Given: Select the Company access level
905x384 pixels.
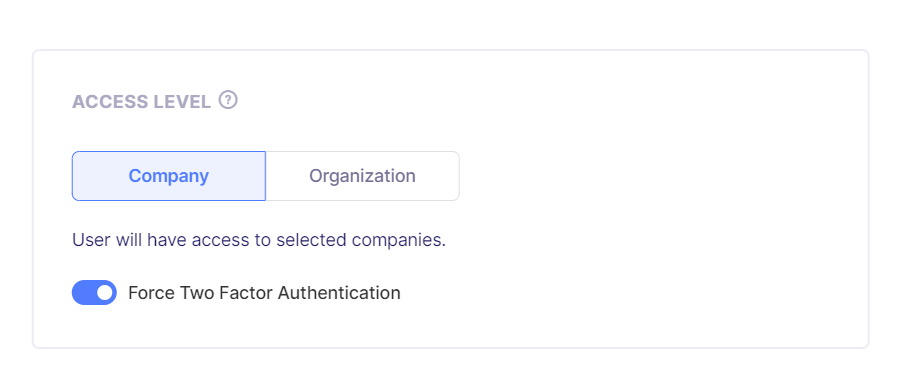Looking at the screenshot, I should click(x=169, y=176).
